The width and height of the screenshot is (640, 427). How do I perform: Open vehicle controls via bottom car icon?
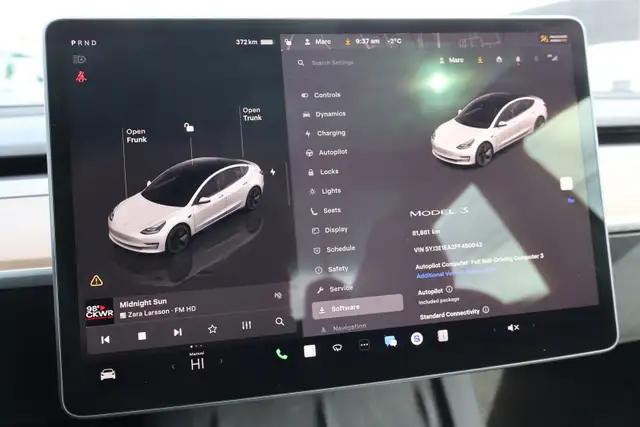click(108, 374)
